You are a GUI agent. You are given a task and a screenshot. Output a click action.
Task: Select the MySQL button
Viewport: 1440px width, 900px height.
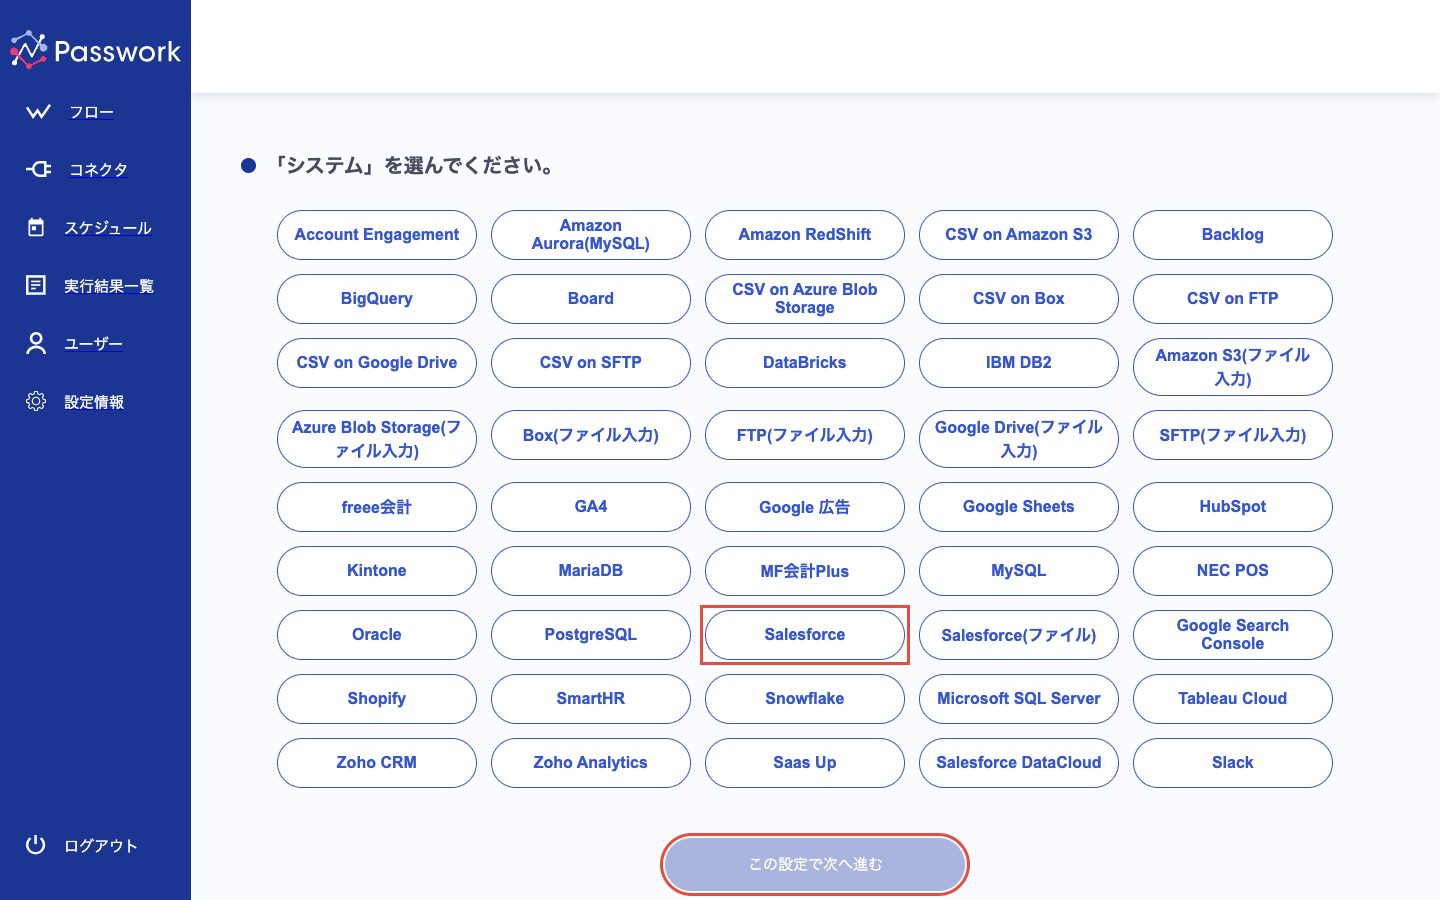point(1019,571)
